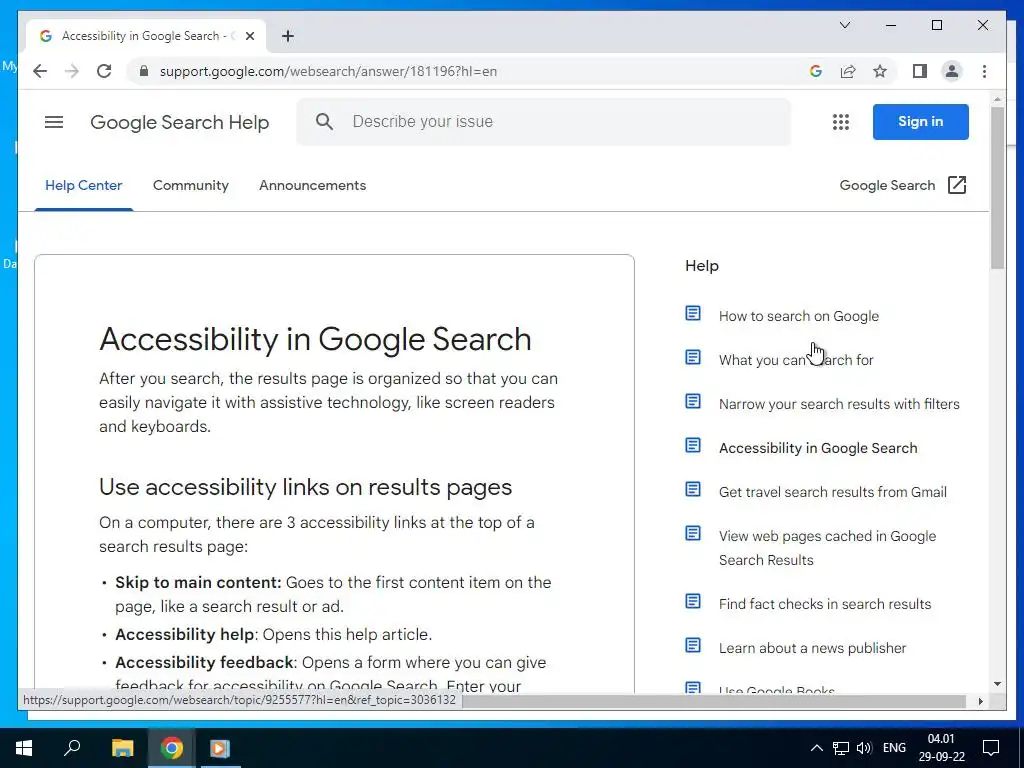
Task: Select the Accessibility in Google Search browser tab
Action: coord(146,36)
